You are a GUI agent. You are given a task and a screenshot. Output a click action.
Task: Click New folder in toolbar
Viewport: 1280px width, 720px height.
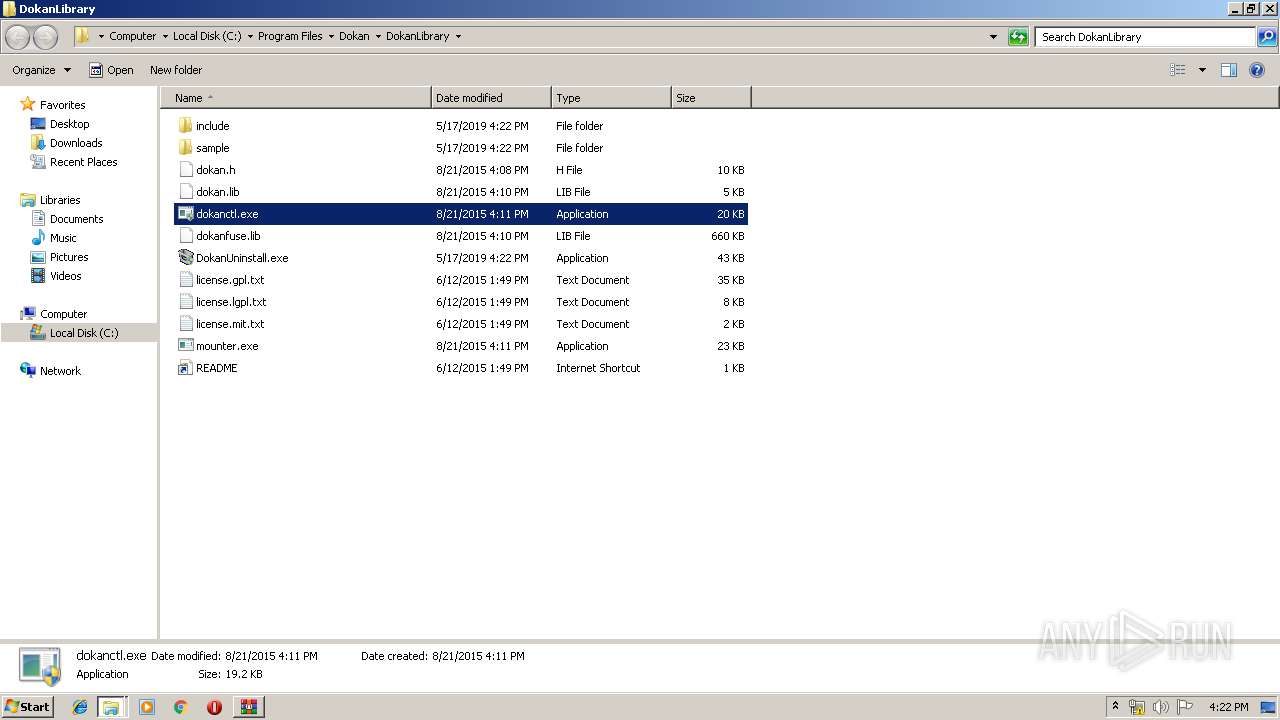point(176,70)
